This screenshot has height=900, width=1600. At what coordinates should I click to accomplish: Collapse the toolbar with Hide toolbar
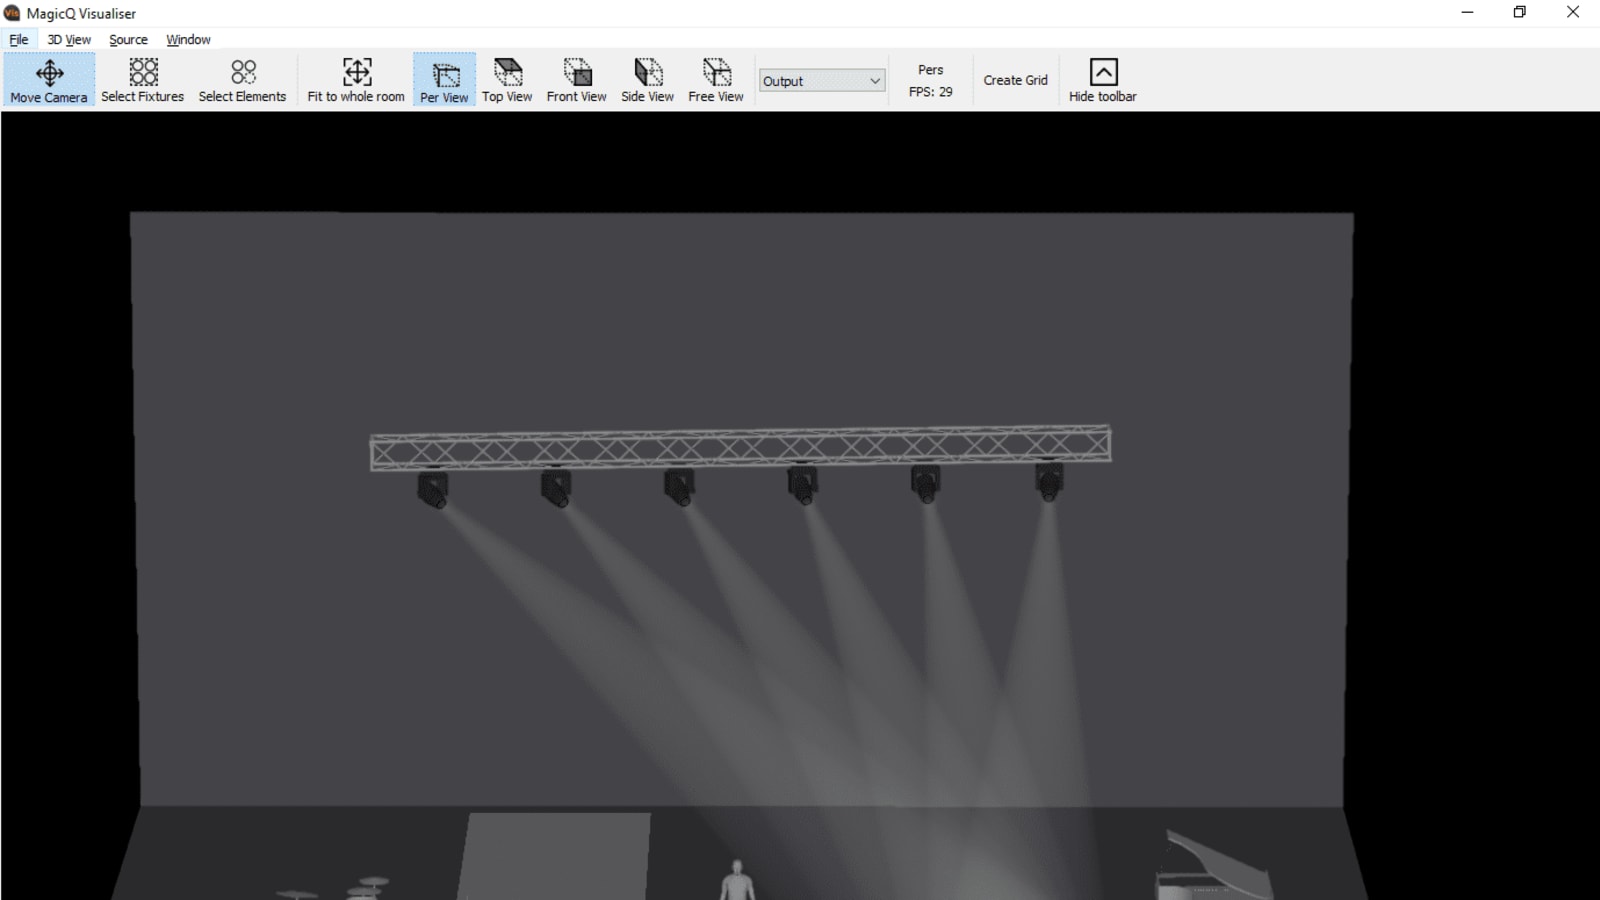(1101, 80)
